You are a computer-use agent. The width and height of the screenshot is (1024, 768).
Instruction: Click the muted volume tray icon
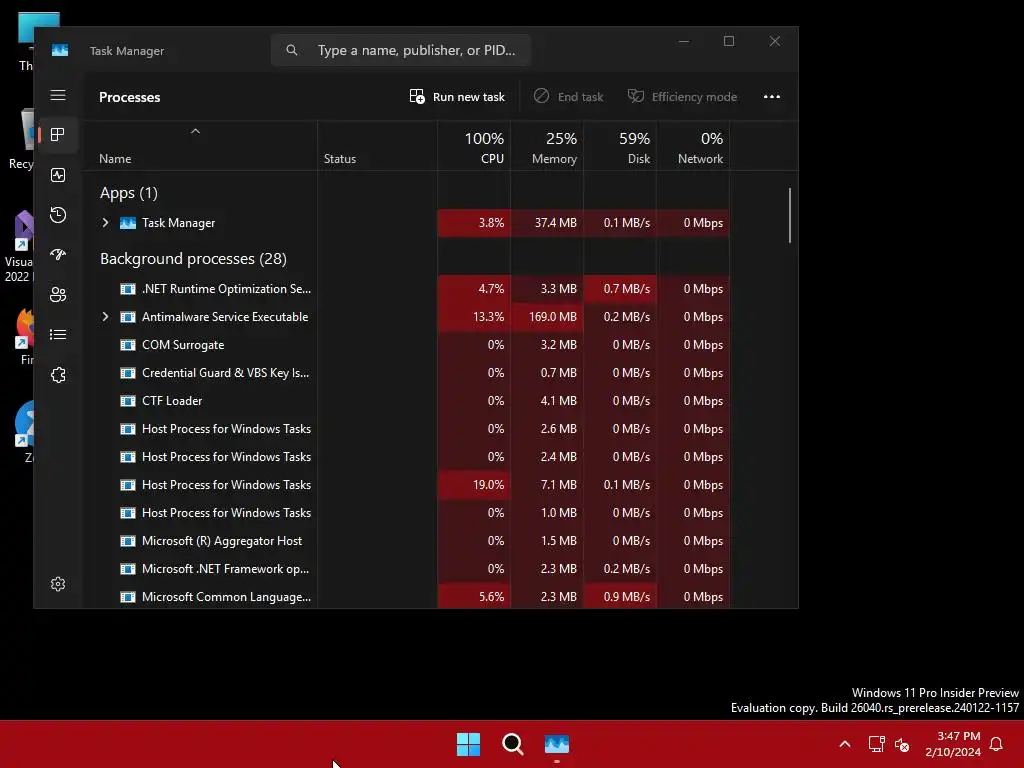pyautogui.click(x=902, y=744)
